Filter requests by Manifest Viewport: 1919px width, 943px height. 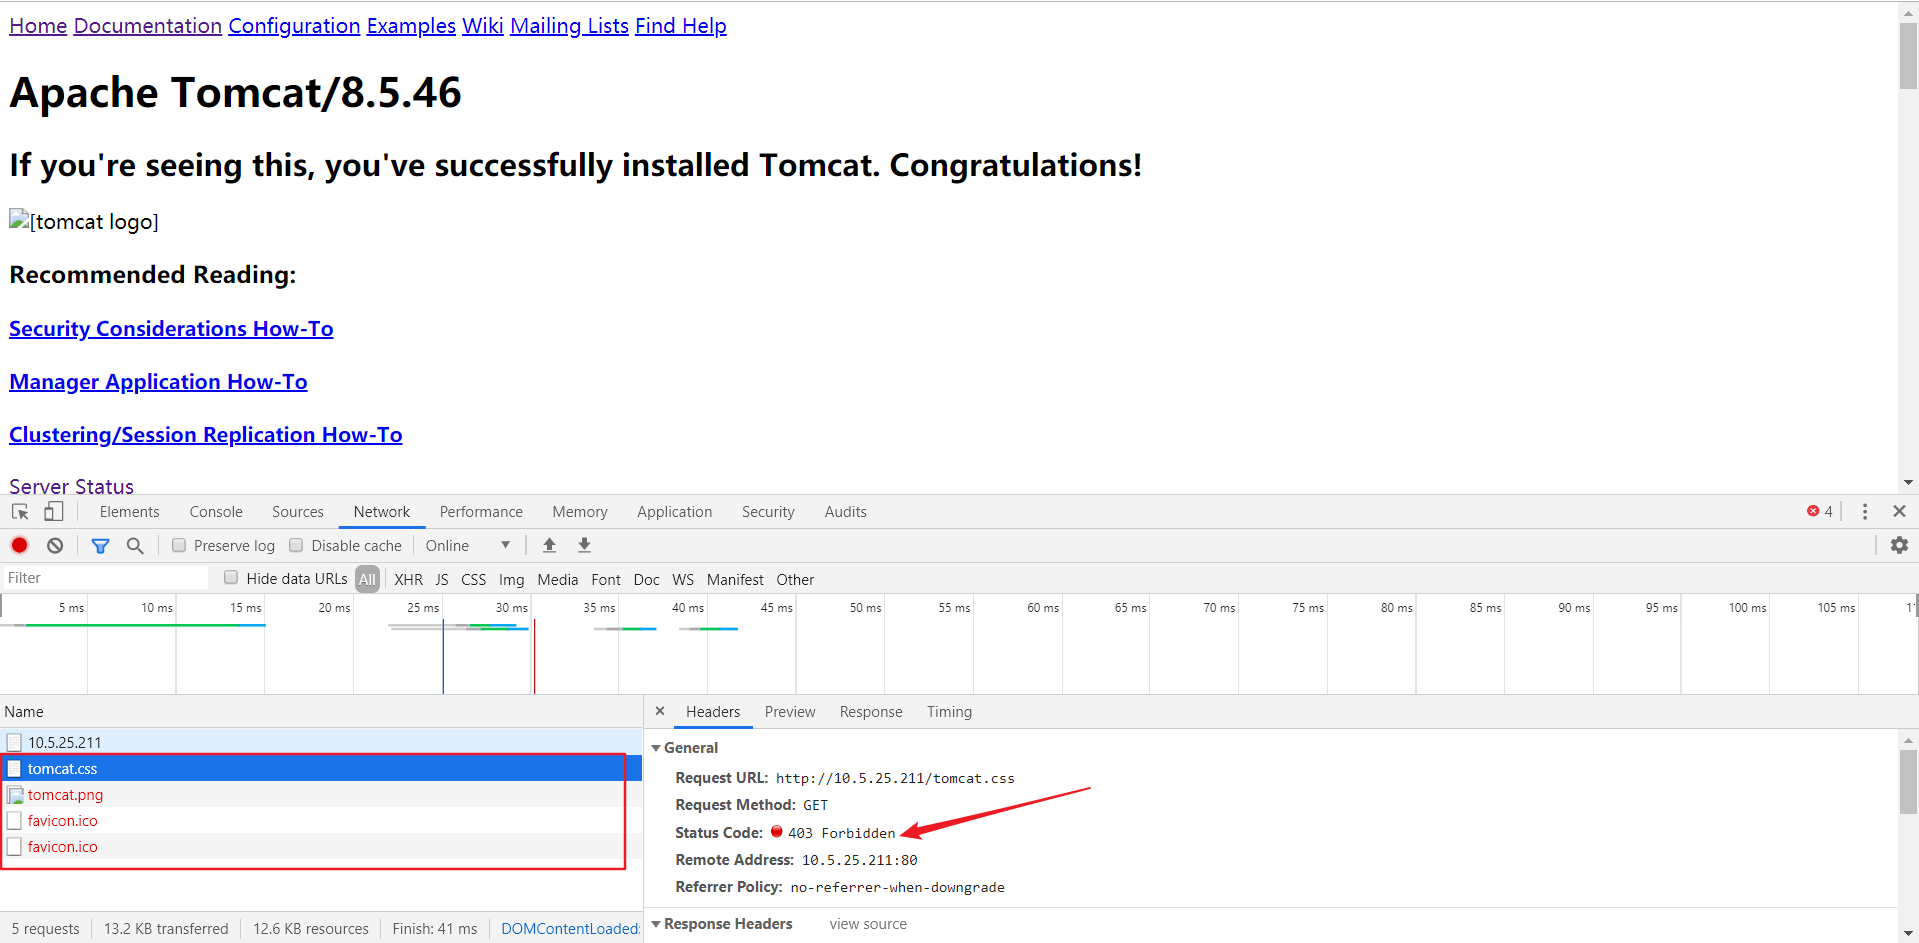pyautogui.click(x=735, y=579)
